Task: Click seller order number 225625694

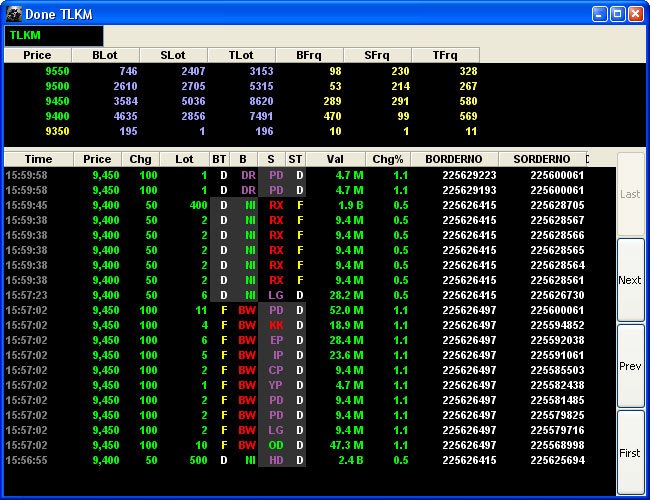Action: [558, 460]
